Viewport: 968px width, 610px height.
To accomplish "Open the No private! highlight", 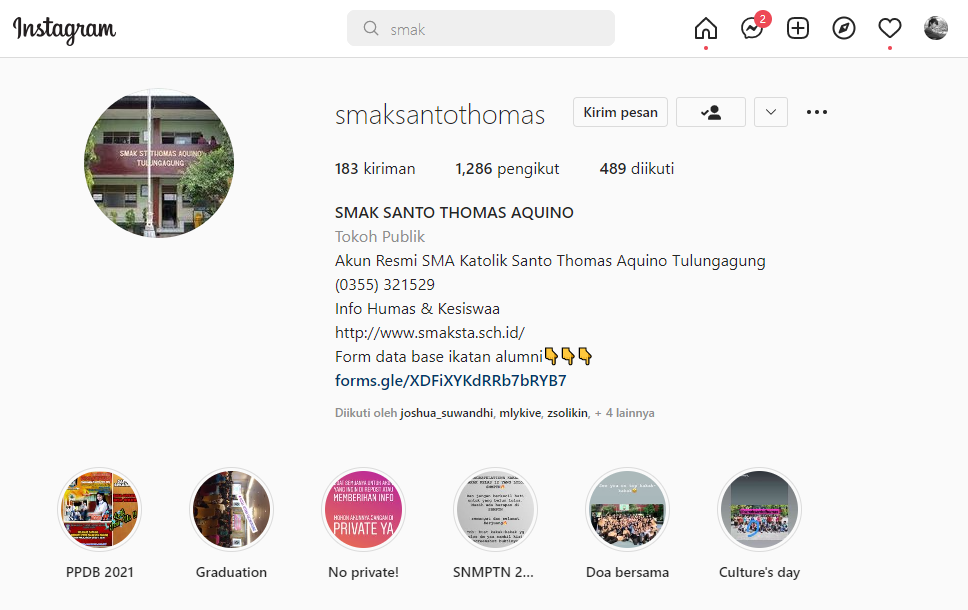I will (x=364, y=509).
